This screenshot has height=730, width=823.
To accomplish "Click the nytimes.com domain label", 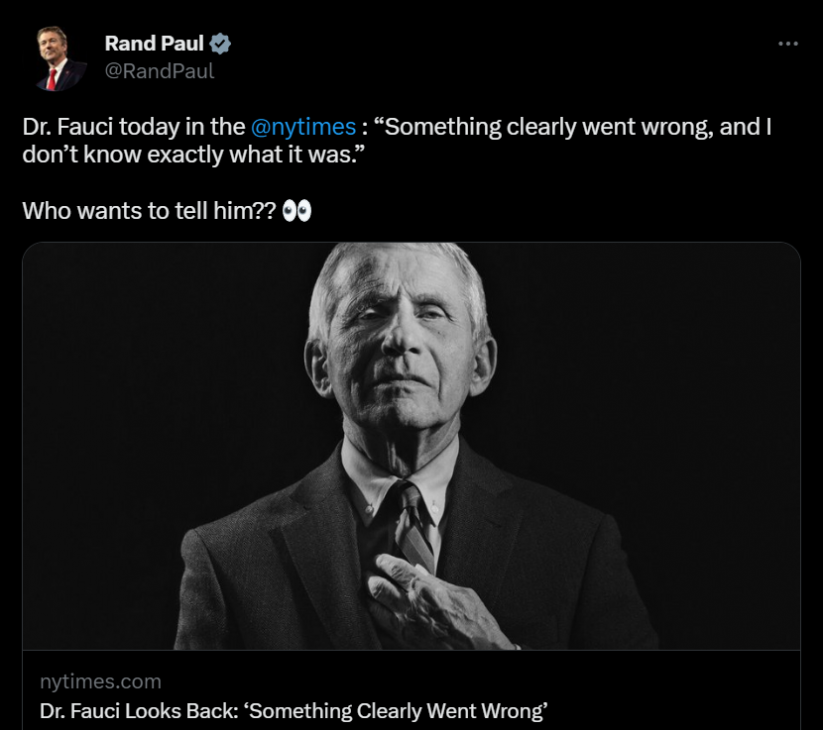I will [100, 681].
